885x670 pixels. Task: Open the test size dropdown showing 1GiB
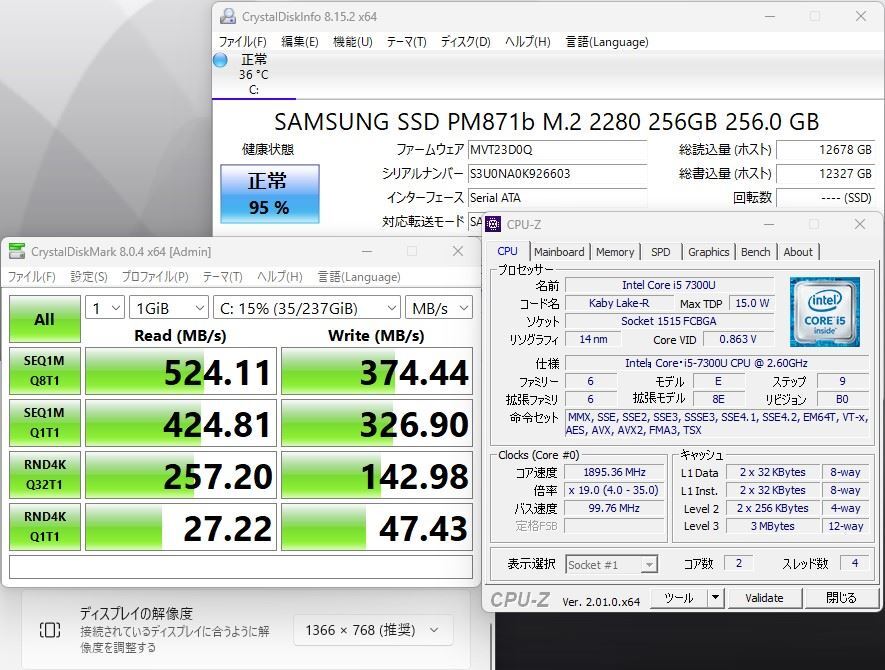point(169,308)
